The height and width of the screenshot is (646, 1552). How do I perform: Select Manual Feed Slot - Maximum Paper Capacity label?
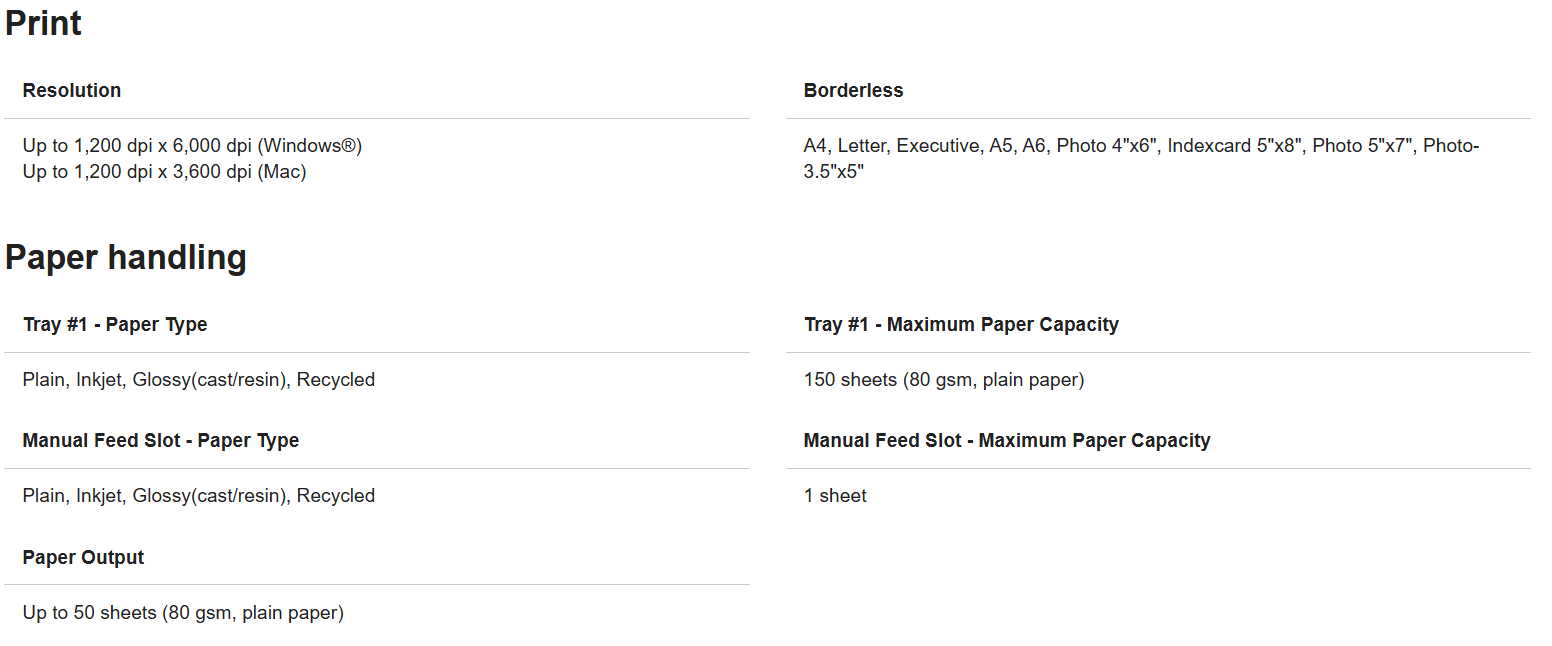[1007, 440]
